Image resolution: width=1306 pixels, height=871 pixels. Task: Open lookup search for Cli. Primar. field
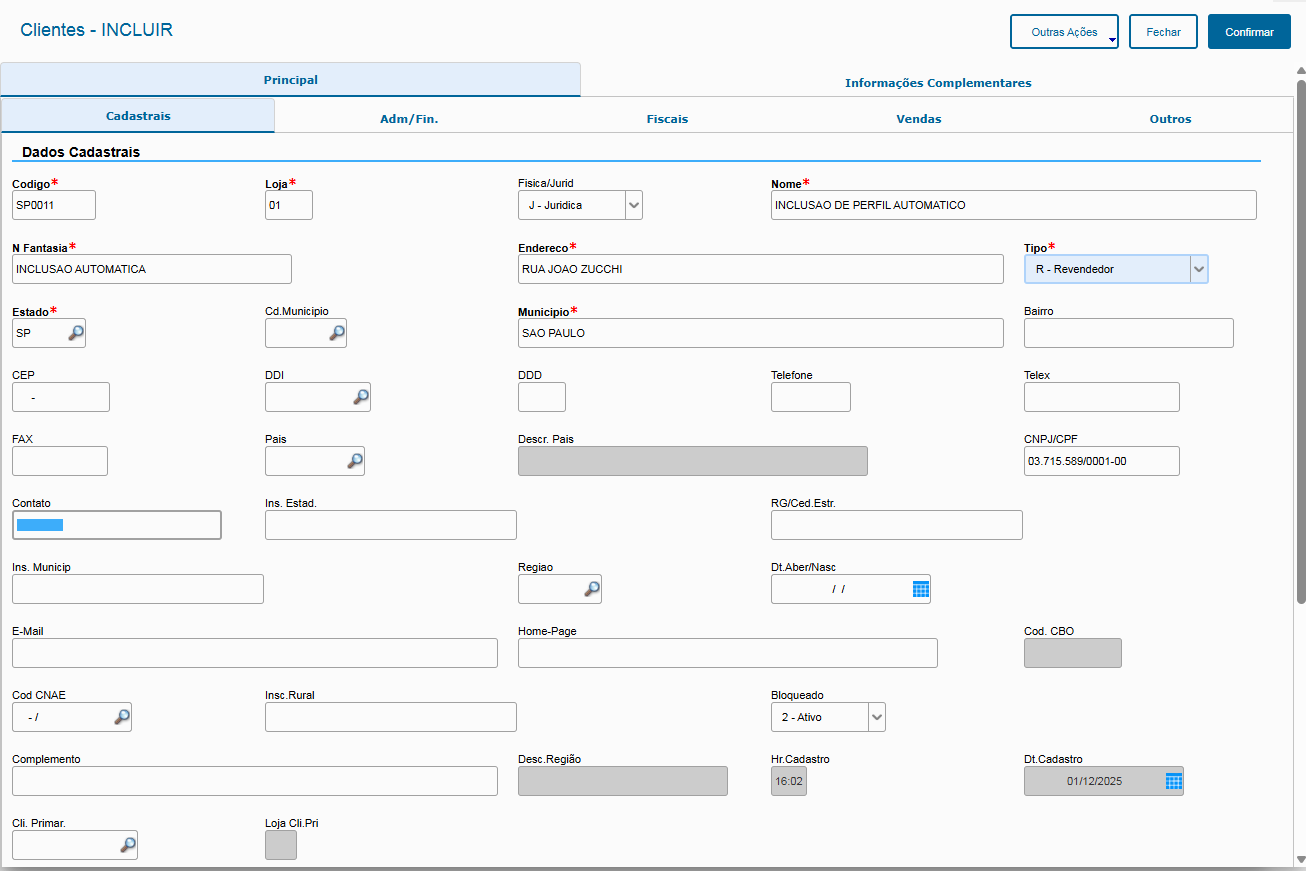pos(128,845)
